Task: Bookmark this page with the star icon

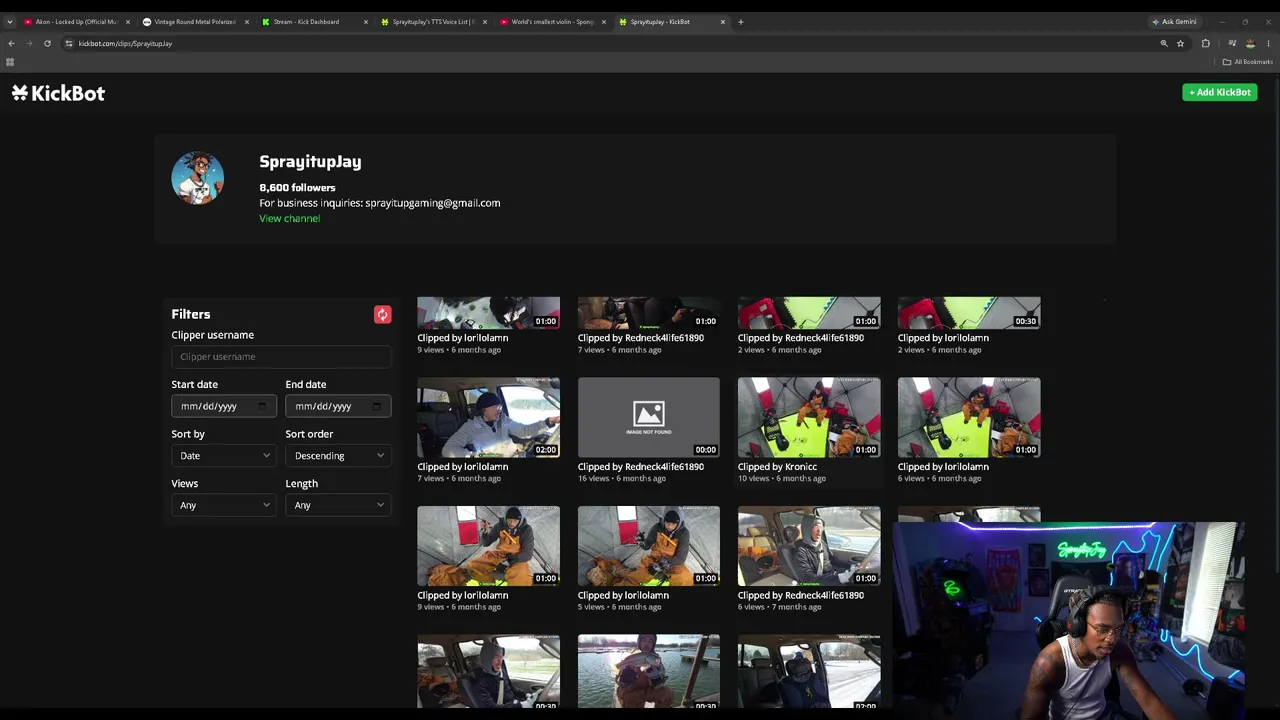Action: tap(1180, 43)
